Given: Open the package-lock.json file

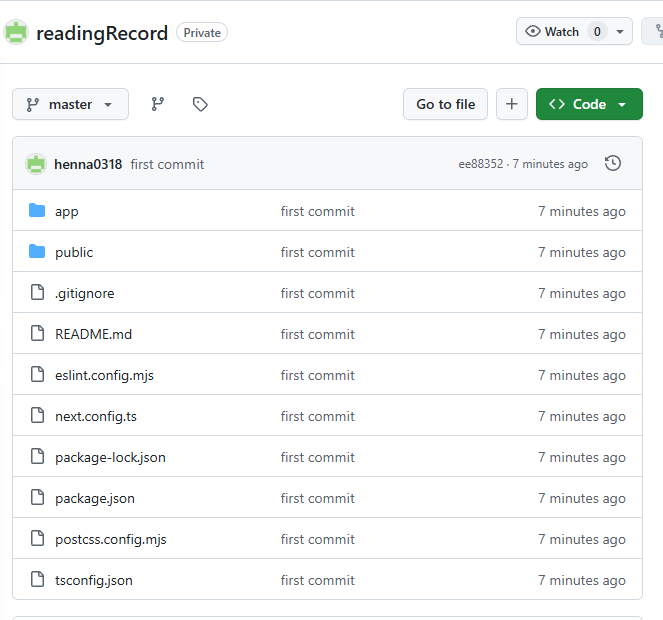Looking at the screenshot, I should pos(110,458).
